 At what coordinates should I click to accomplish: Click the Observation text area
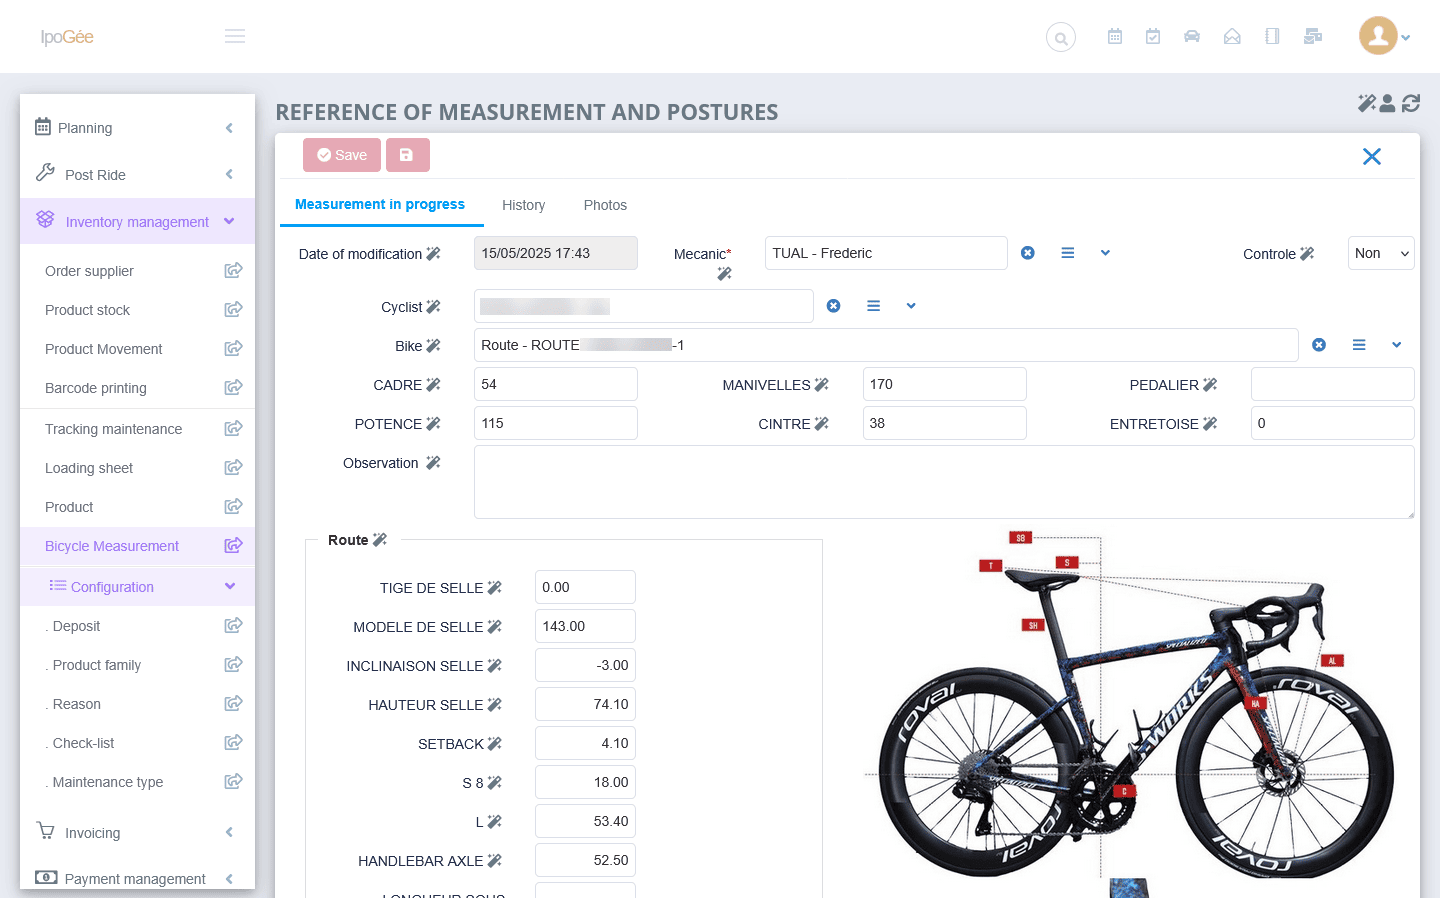(x=944, y=482)
